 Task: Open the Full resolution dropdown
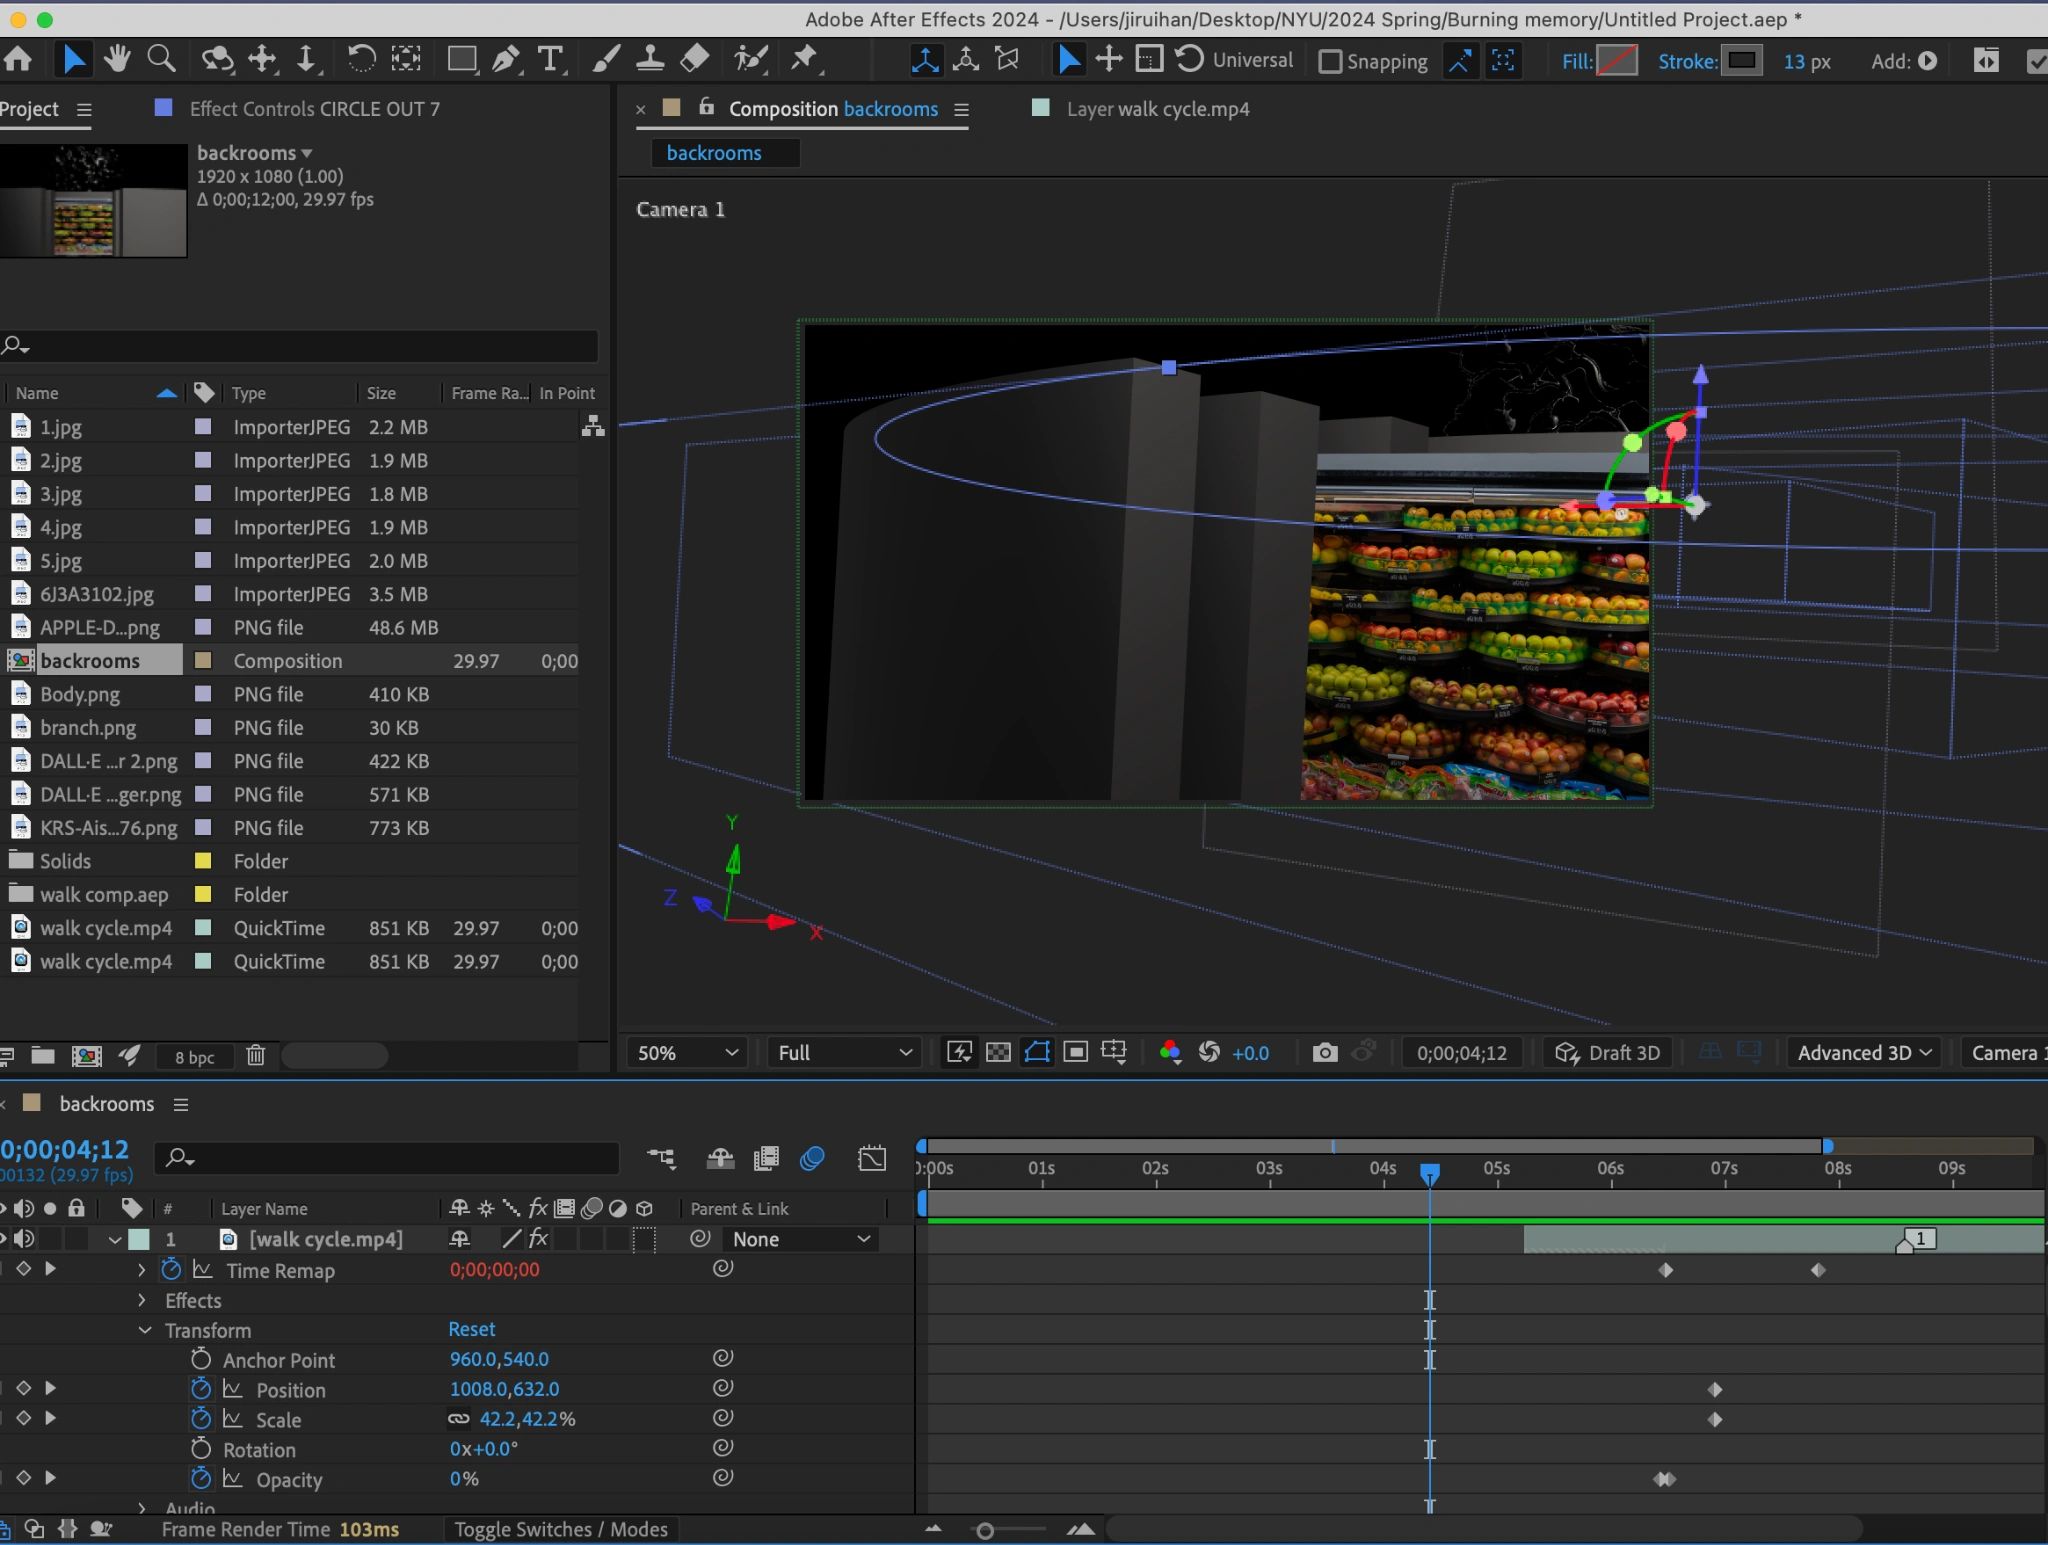click(845, 1052)
